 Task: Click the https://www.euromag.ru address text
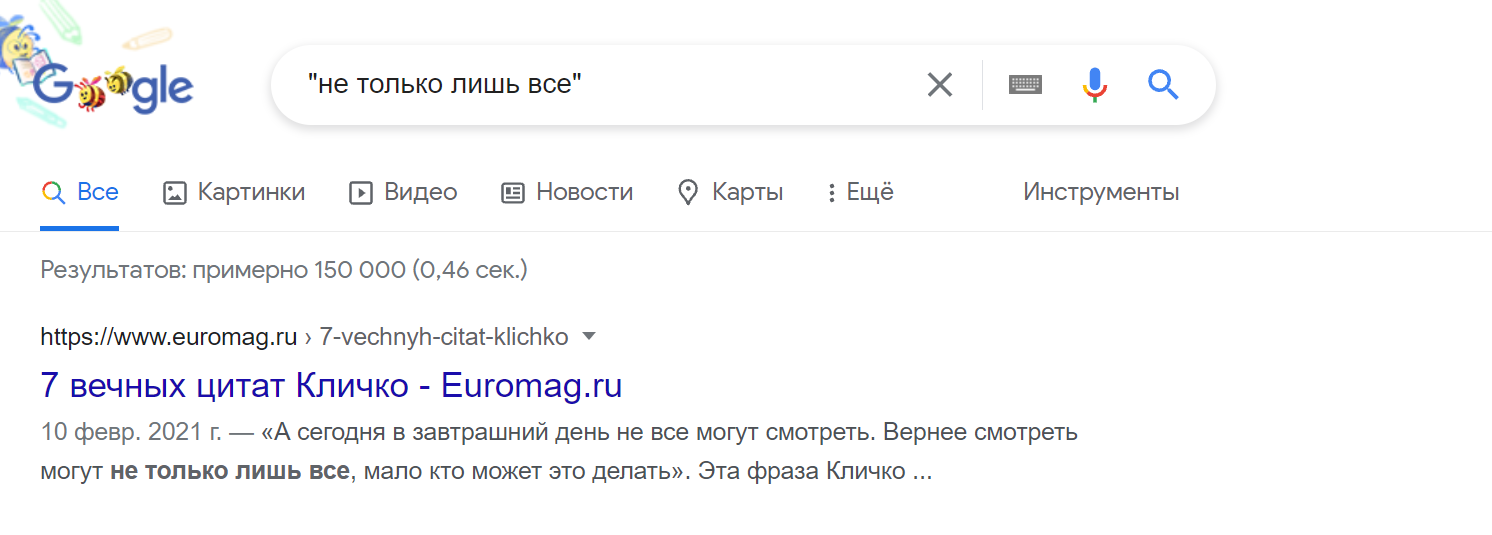coord(168,338)
